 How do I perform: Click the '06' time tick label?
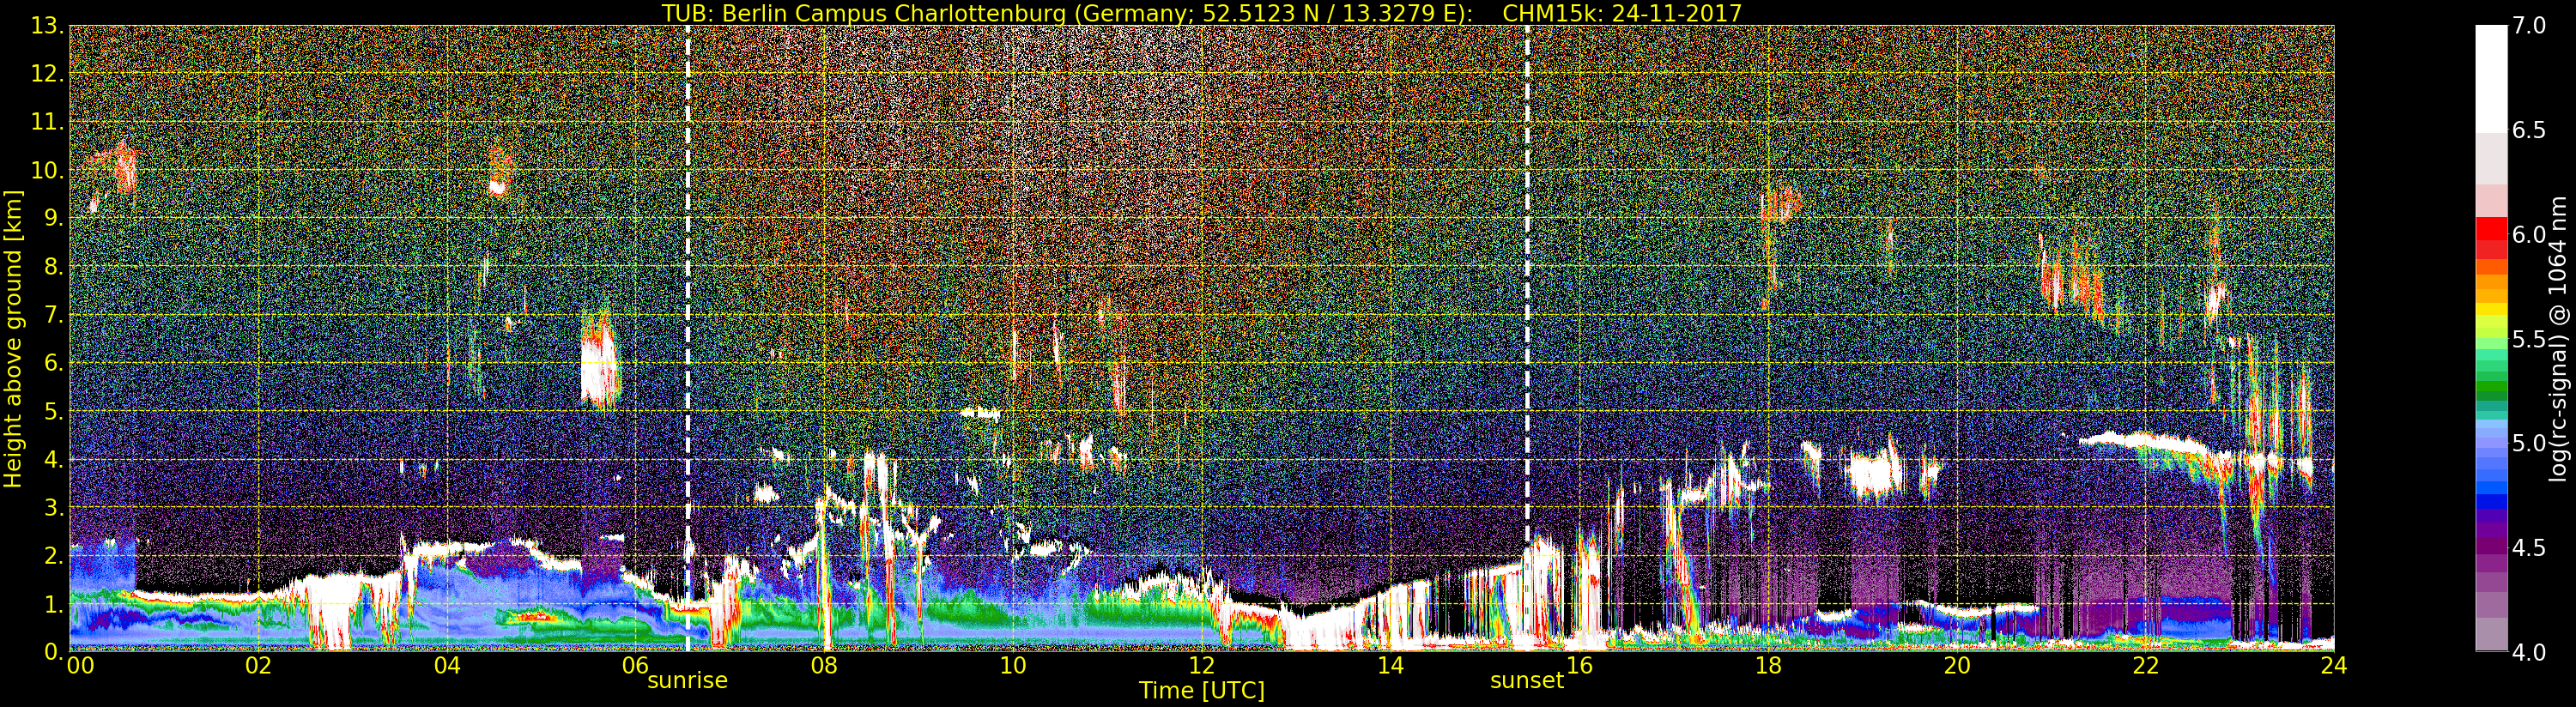tap(635, 666)
